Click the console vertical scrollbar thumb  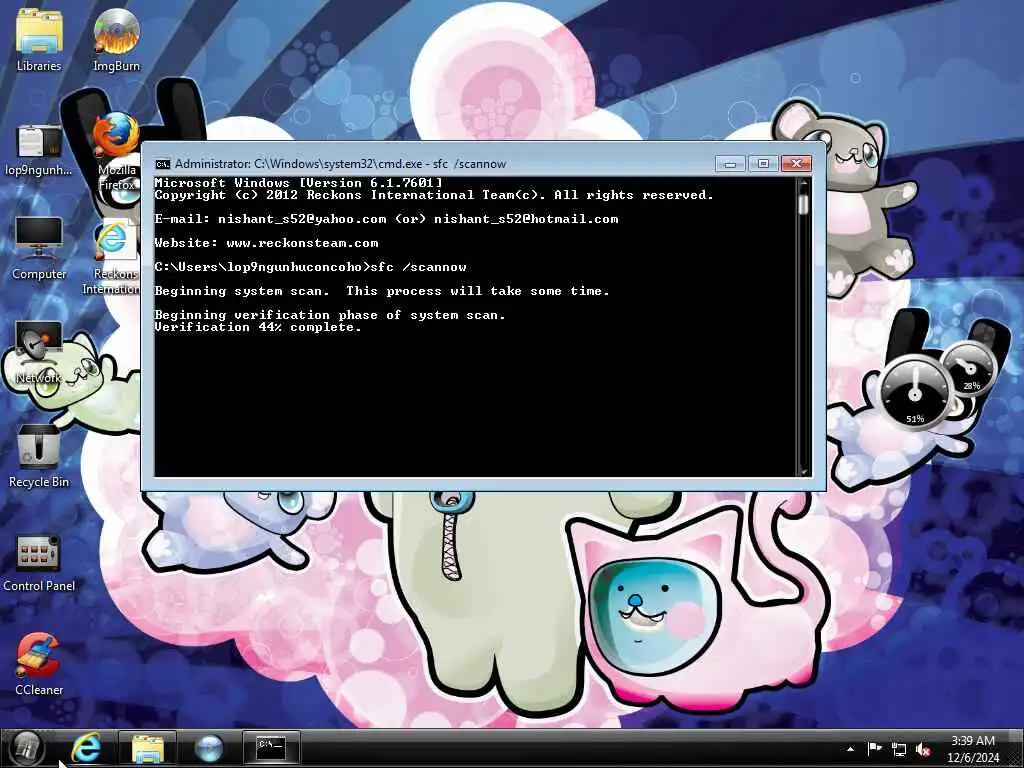803,204
